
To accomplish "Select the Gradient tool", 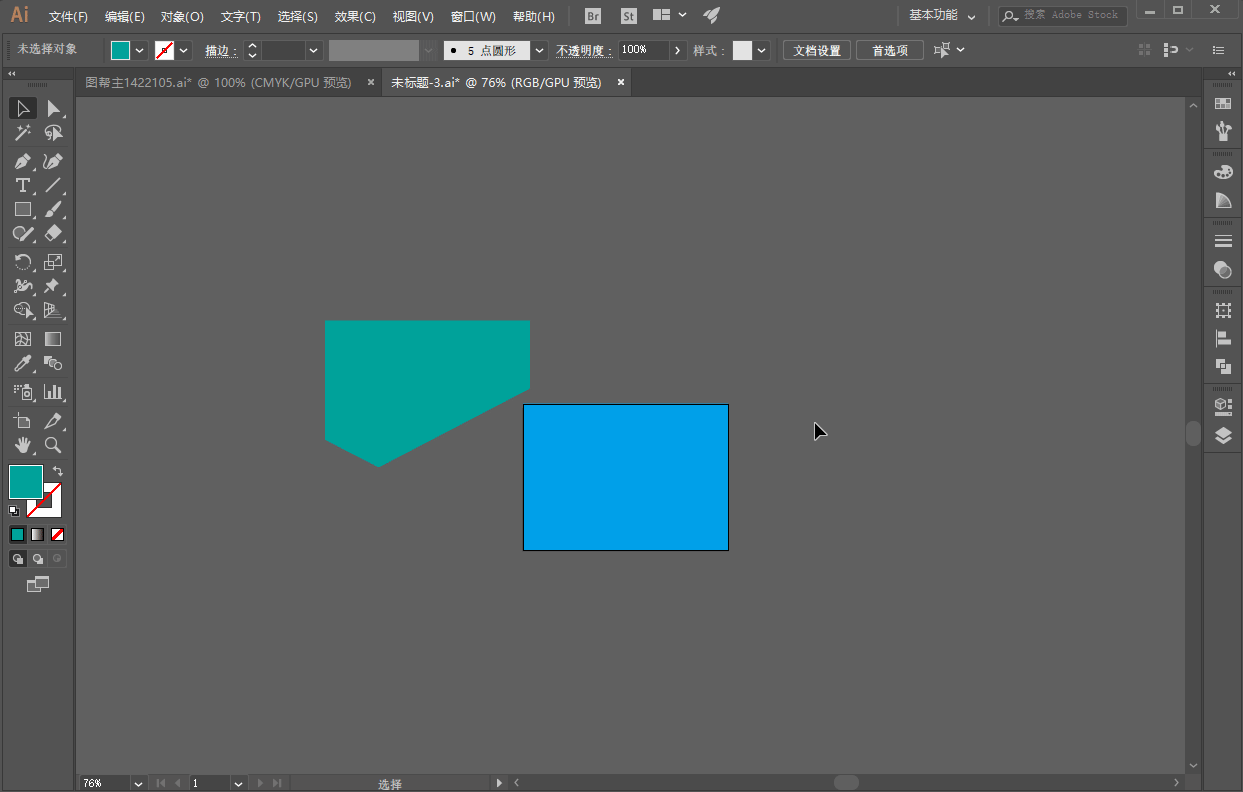I will tap(53, 339).
